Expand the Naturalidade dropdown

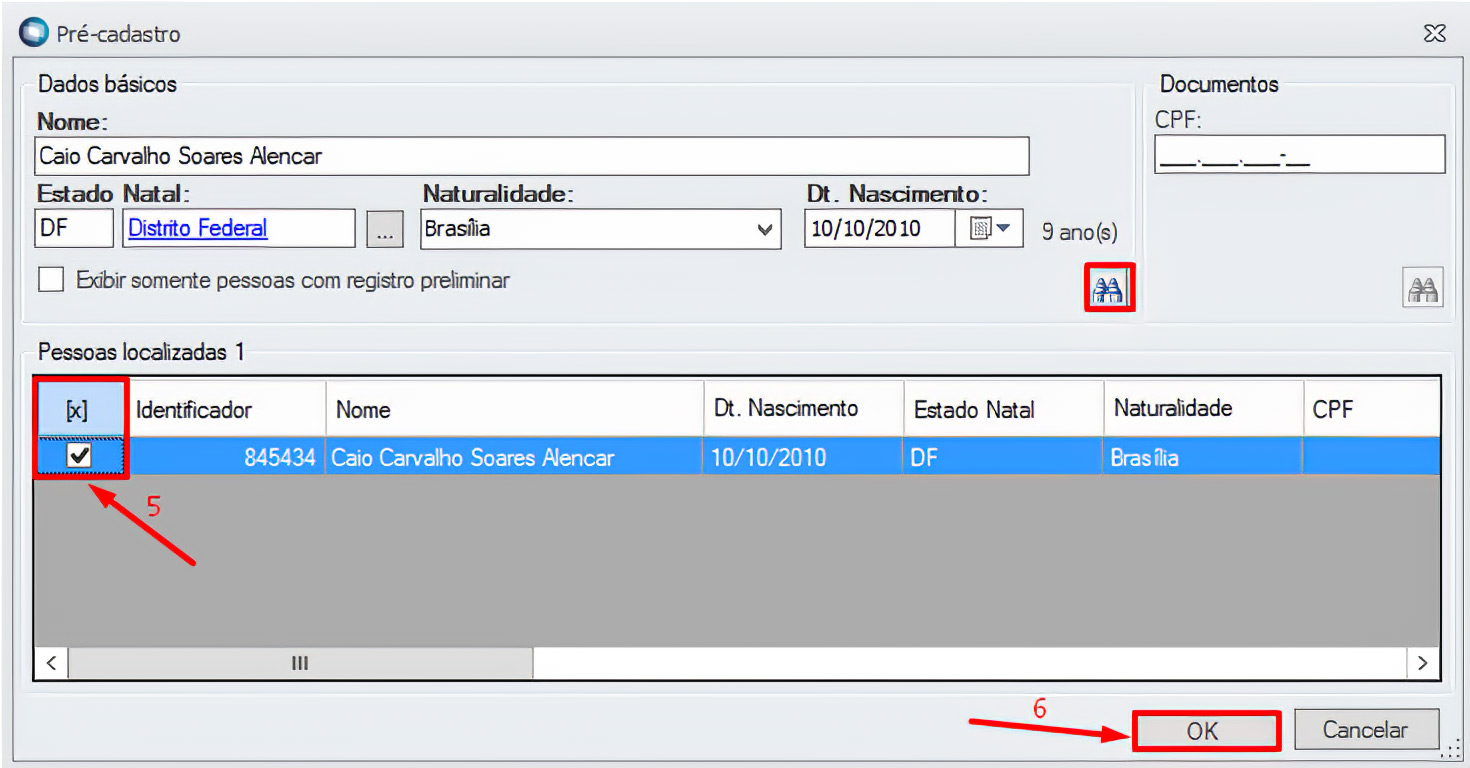click(x=764, y=230)
